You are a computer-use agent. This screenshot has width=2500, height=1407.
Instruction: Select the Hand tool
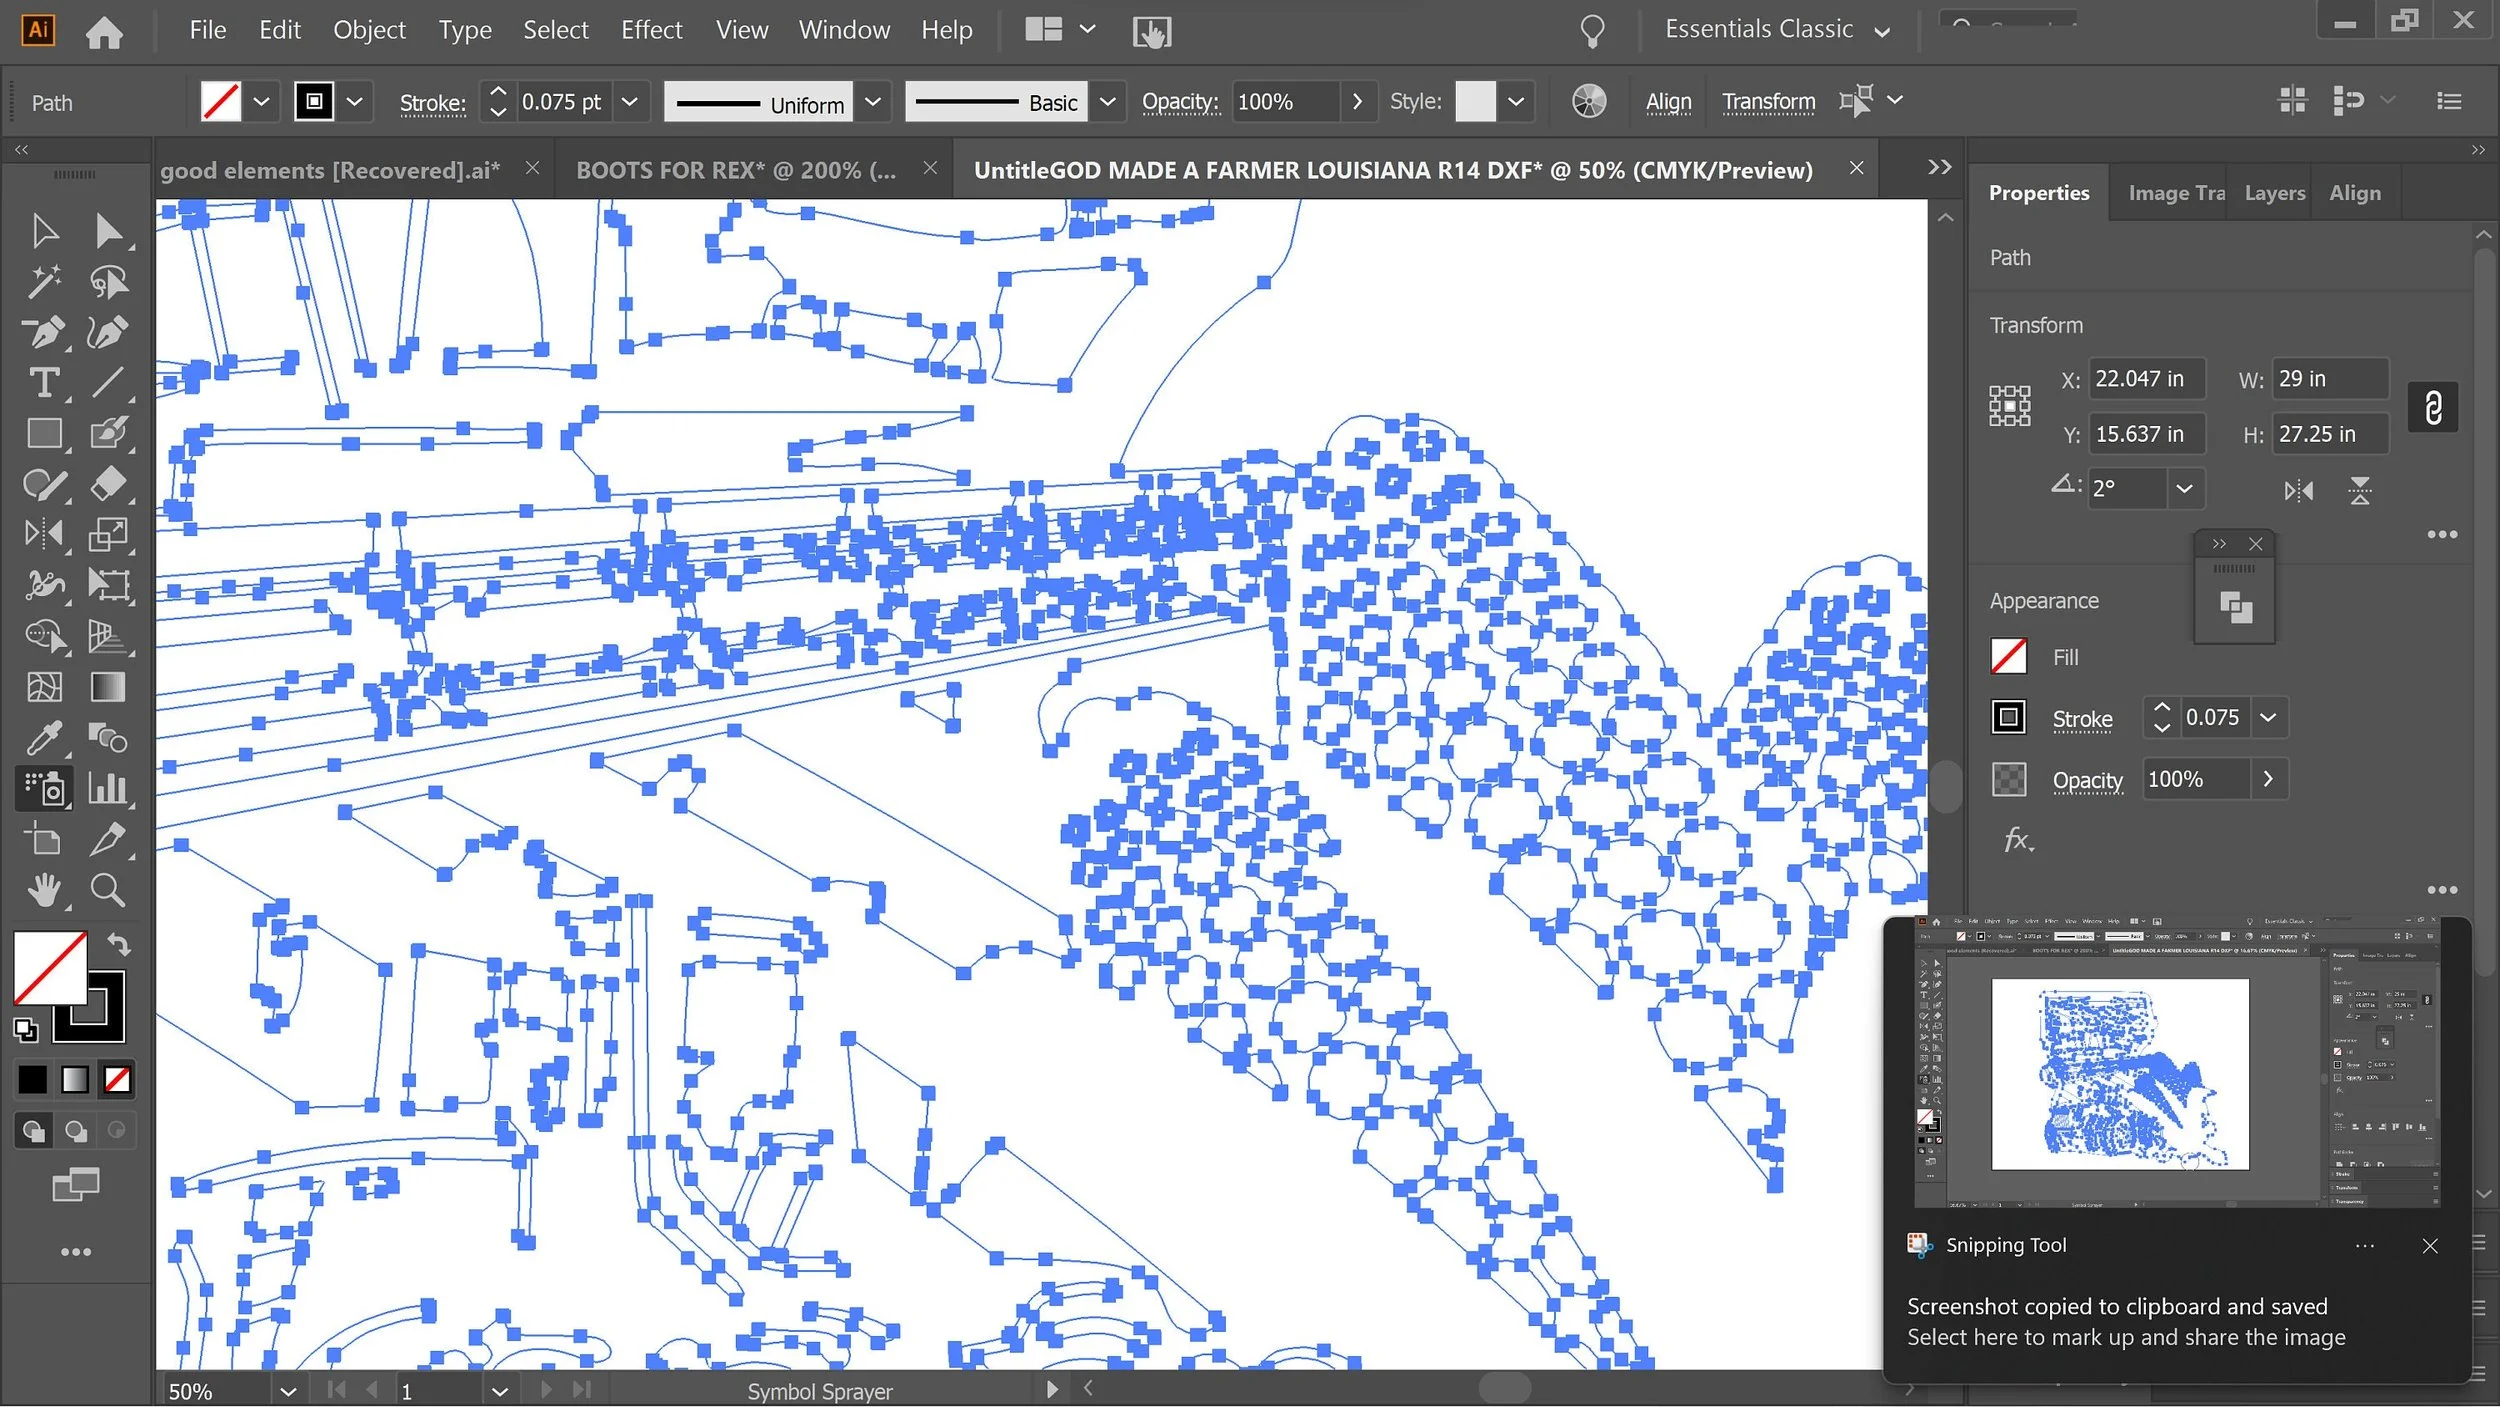pyautogui.click(x=43, y=889)
